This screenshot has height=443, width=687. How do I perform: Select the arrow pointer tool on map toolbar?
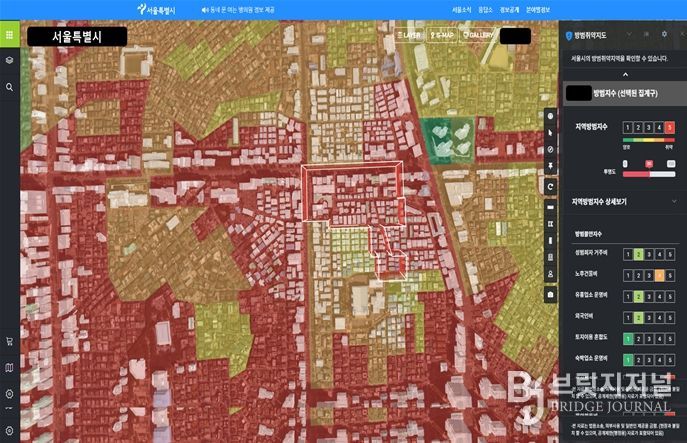[551, 132]
